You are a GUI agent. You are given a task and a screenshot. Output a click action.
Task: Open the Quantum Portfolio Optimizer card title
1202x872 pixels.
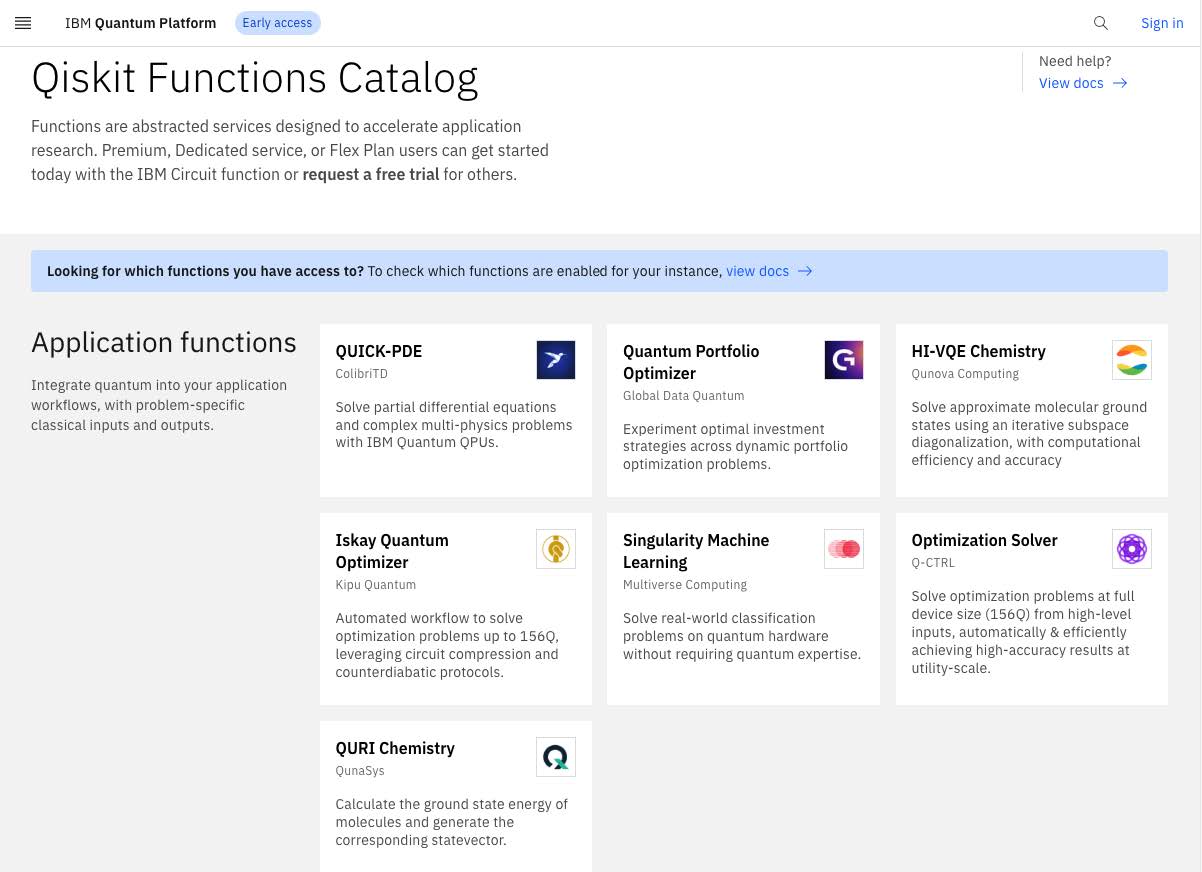[x=690, y=362]
